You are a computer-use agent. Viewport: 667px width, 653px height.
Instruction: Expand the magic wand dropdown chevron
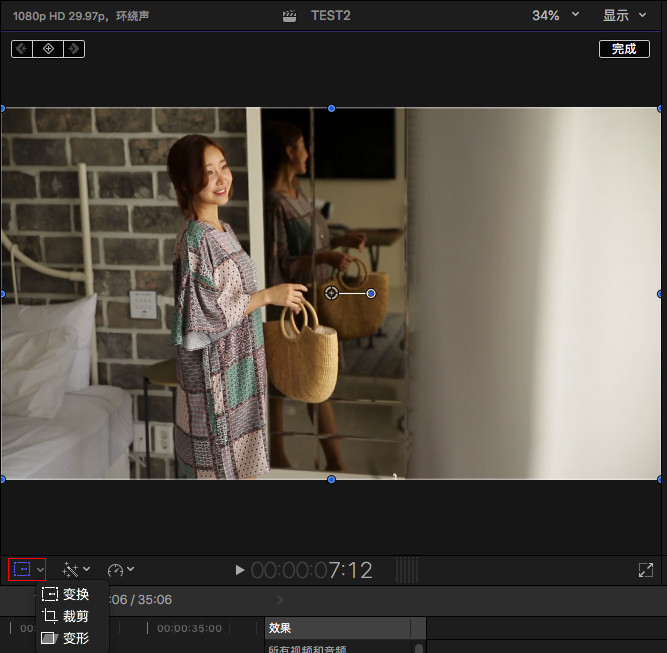click(86, 569)
